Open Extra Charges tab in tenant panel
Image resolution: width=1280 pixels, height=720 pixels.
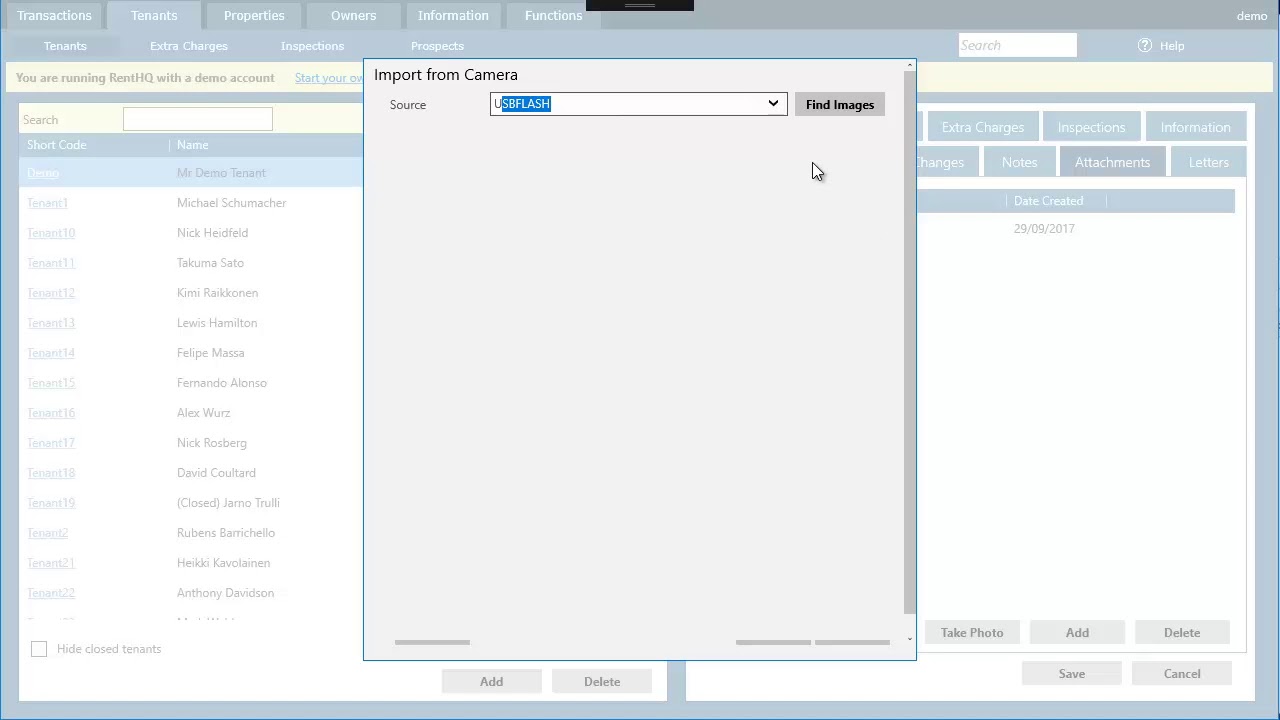coord(982,127)
